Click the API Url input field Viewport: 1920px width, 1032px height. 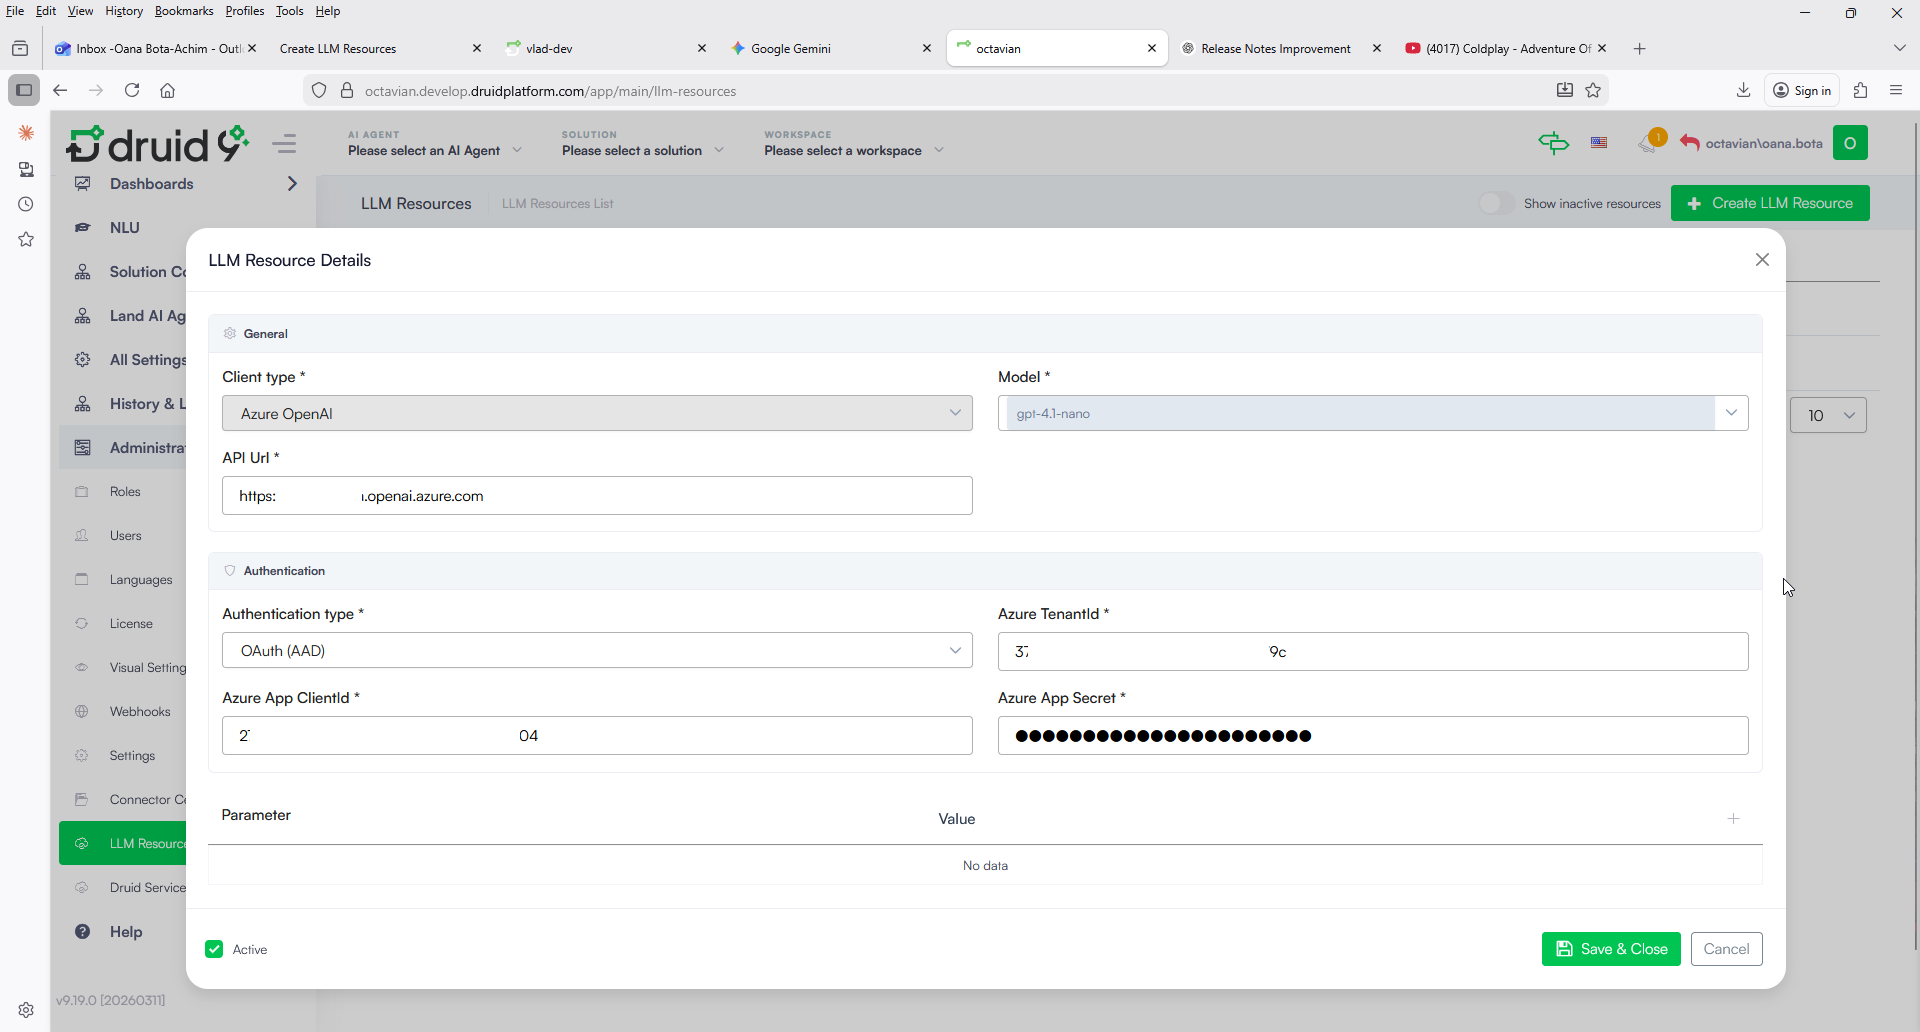[x=596, y=496]
